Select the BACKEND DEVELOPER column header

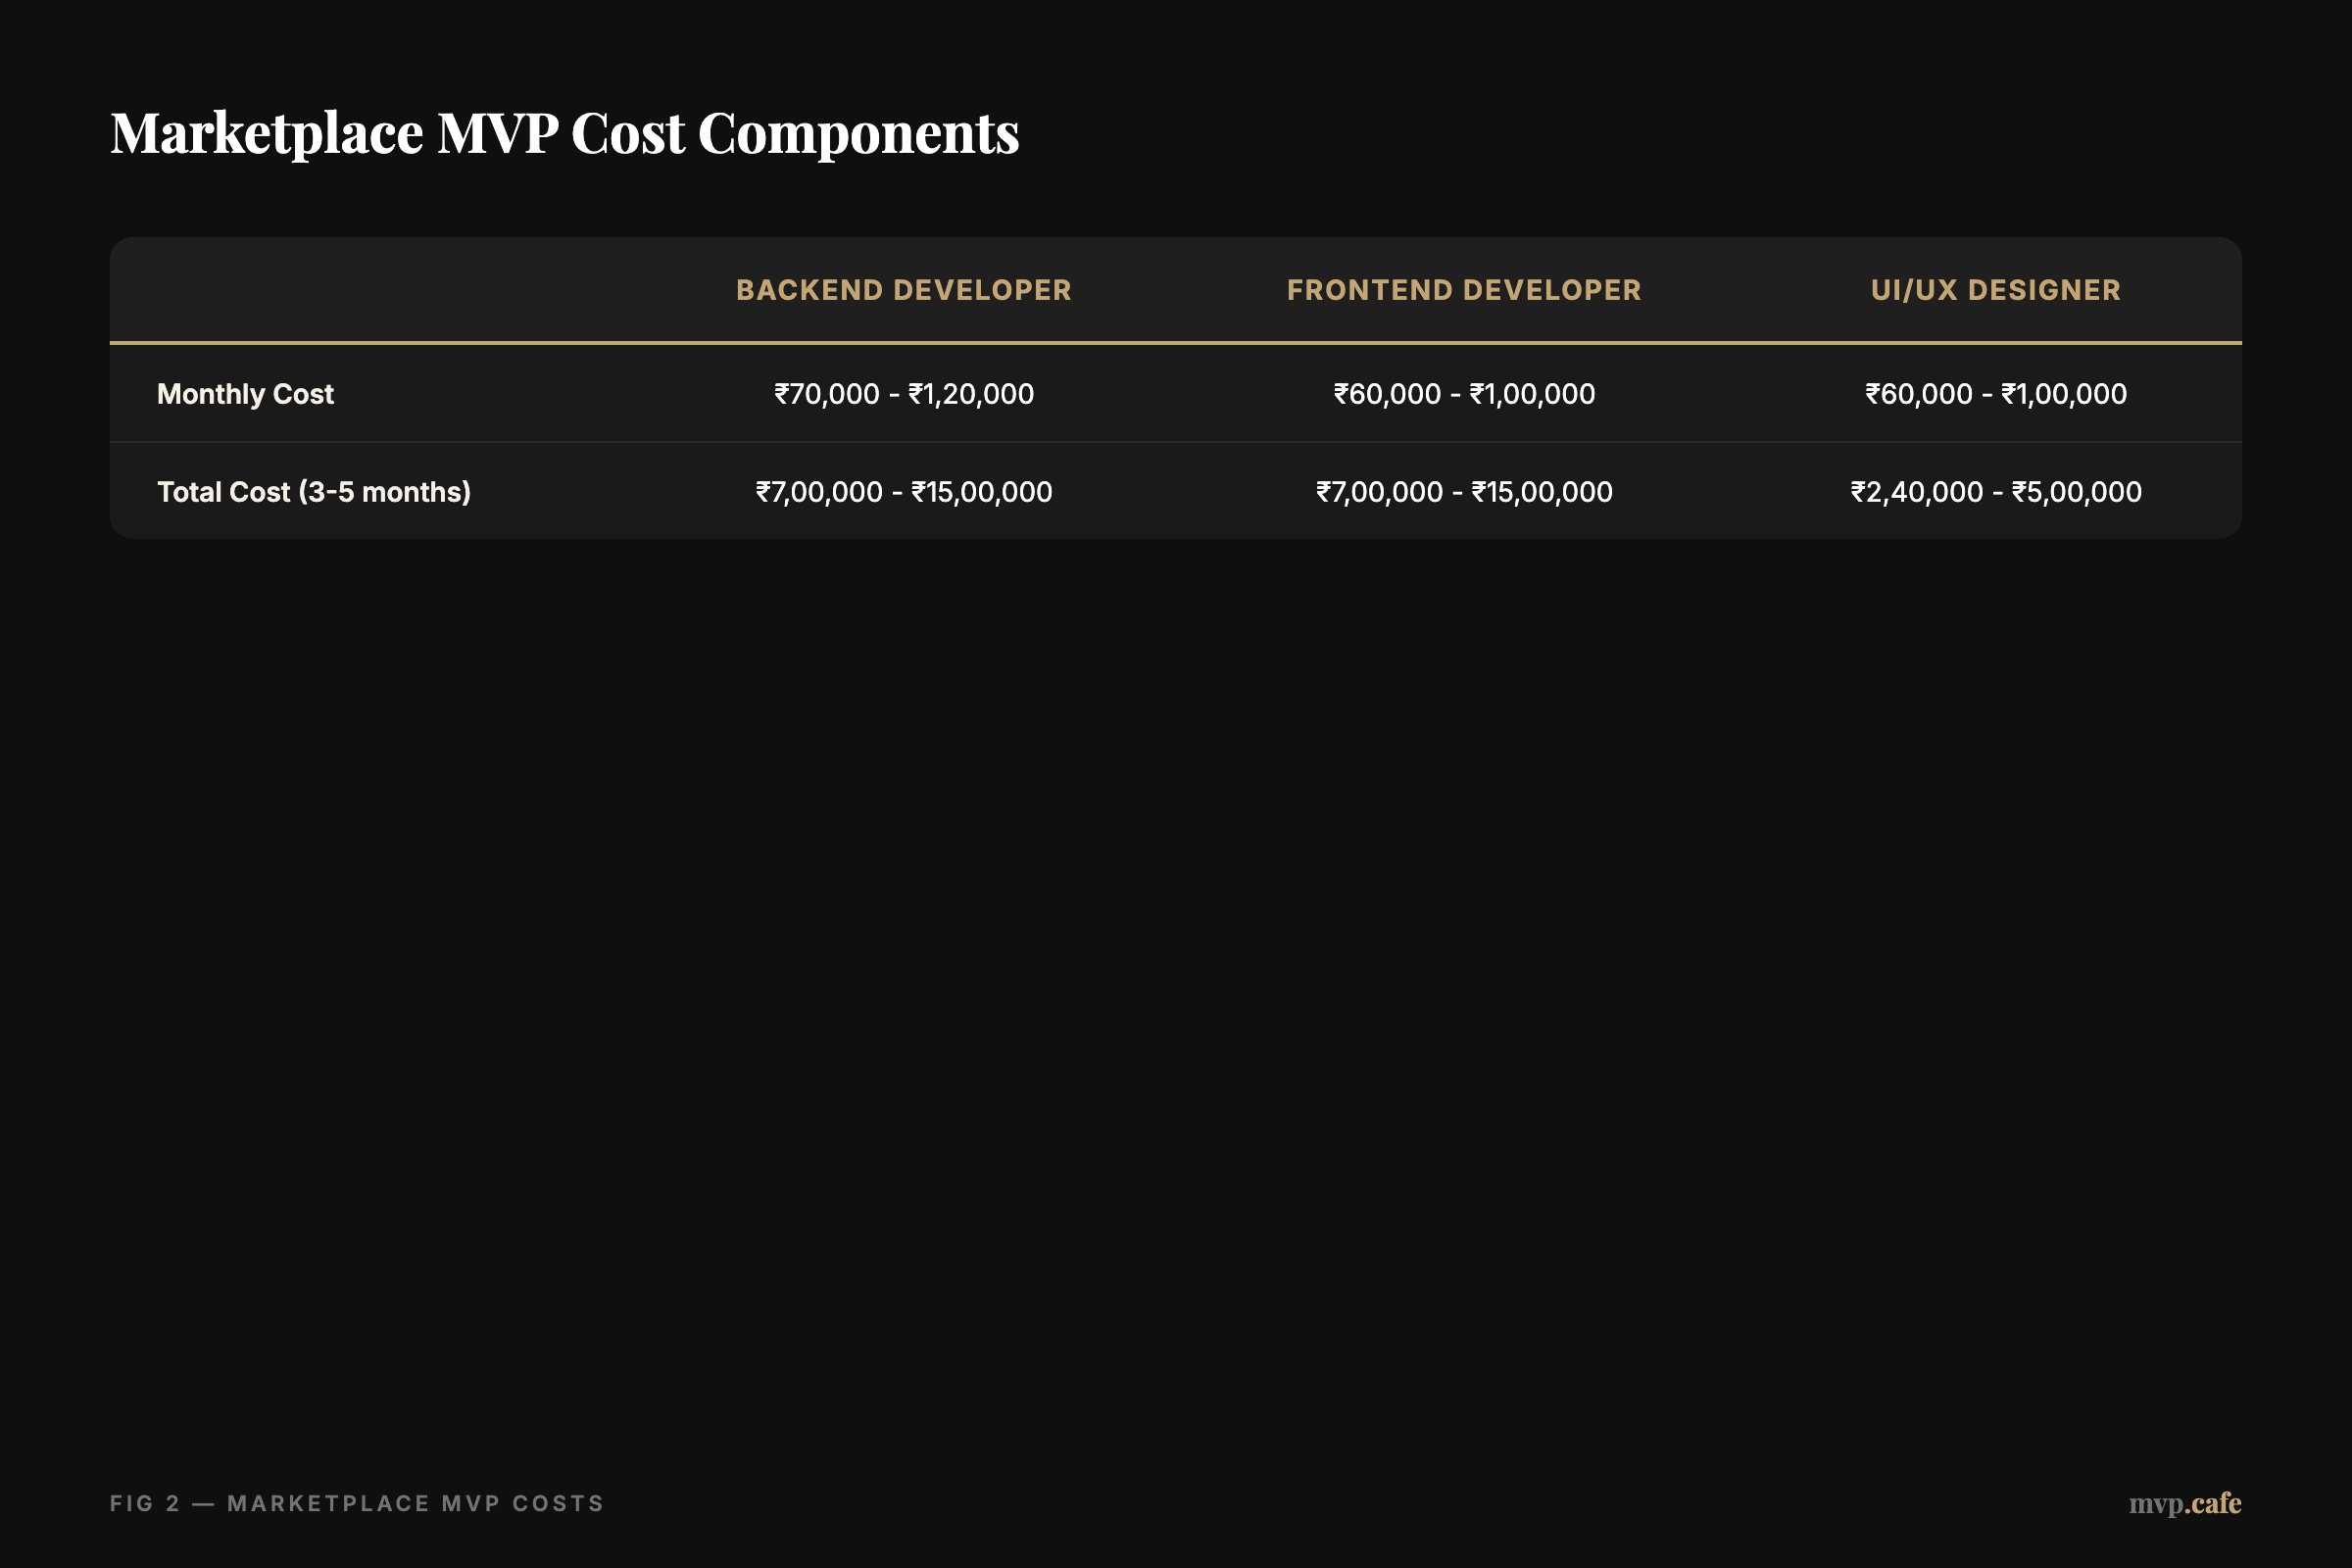point(903,289)
